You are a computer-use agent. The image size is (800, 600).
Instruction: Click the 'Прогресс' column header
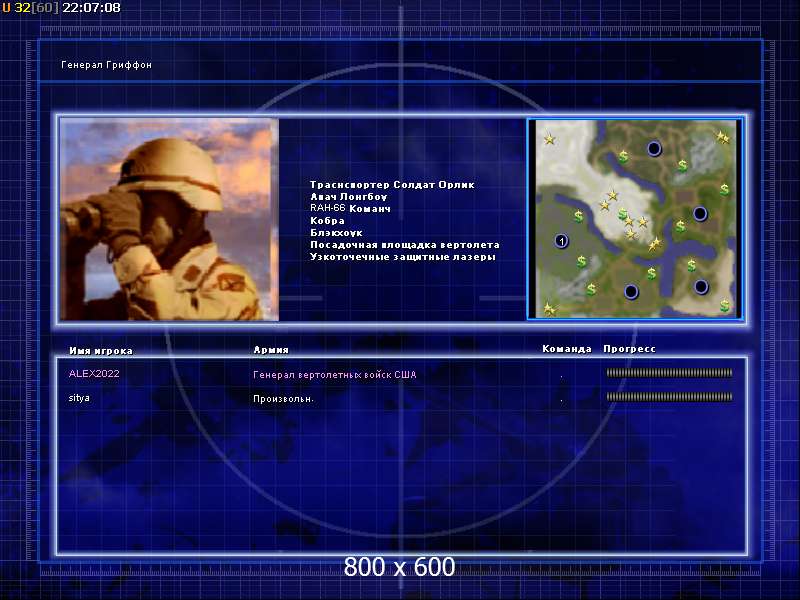click(629, 348)
